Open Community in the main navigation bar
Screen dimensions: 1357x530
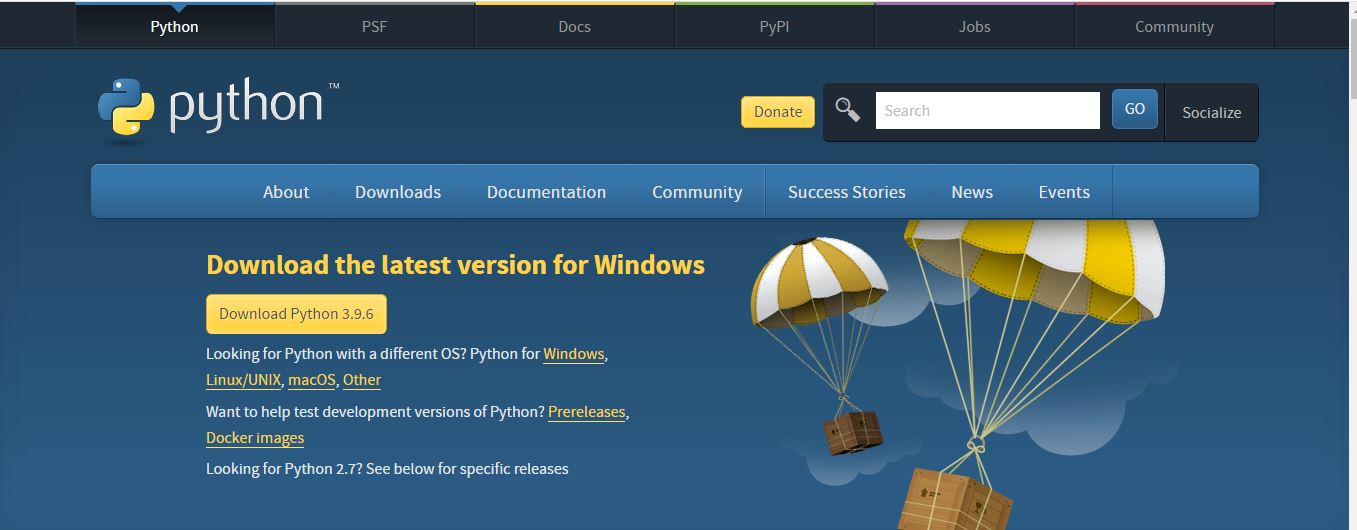point(697,192)
